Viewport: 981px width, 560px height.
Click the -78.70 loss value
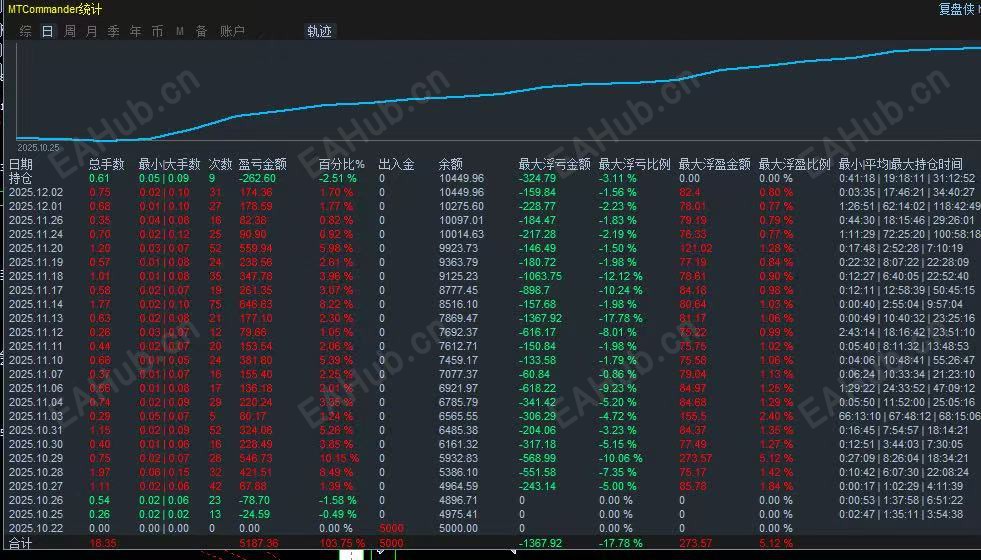255,500
